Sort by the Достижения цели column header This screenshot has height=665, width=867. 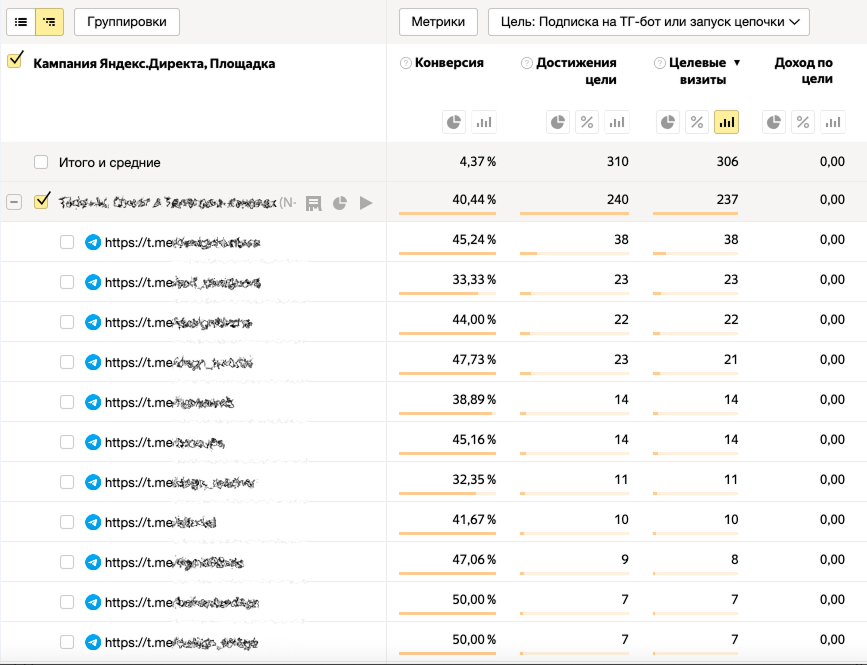click(x=576, y=70)
